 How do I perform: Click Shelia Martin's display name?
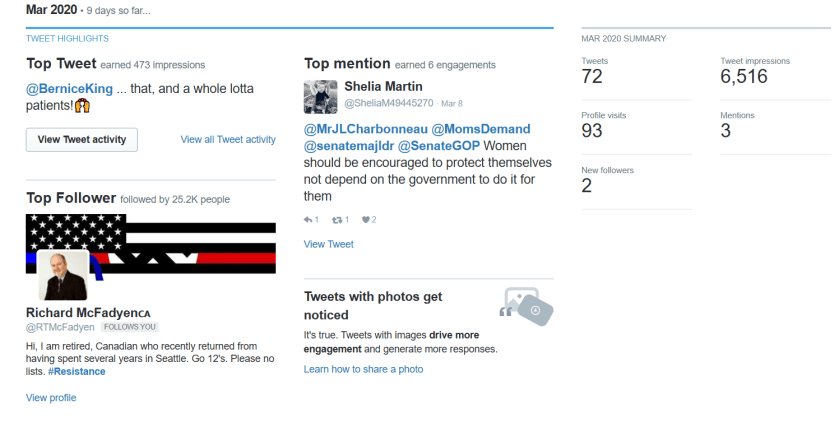[x=383, y=87]
